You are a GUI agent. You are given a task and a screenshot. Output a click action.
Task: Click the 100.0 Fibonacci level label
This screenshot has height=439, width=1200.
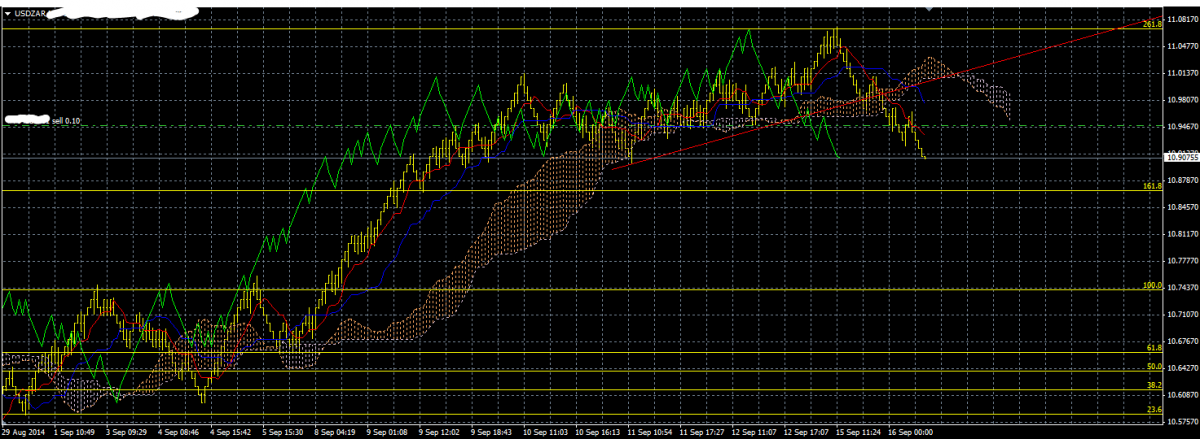point(1151,285)
